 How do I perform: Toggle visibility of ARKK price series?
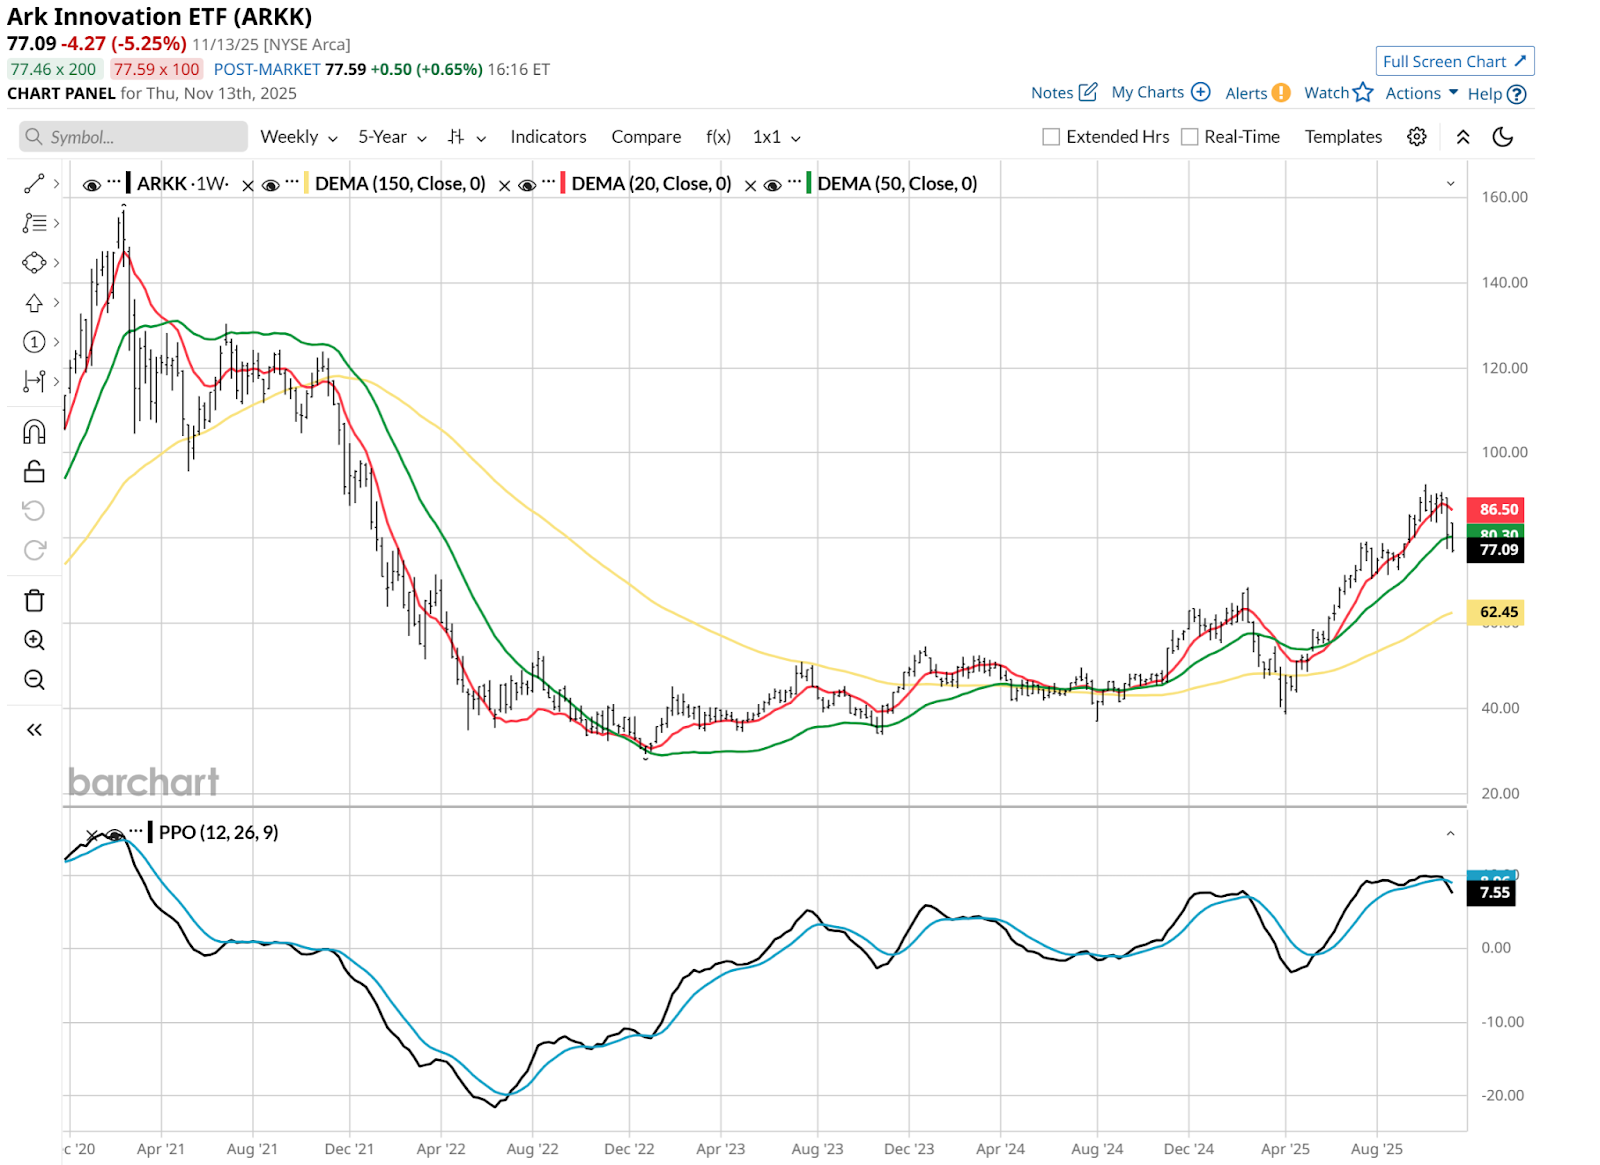(x=92, y=185)
